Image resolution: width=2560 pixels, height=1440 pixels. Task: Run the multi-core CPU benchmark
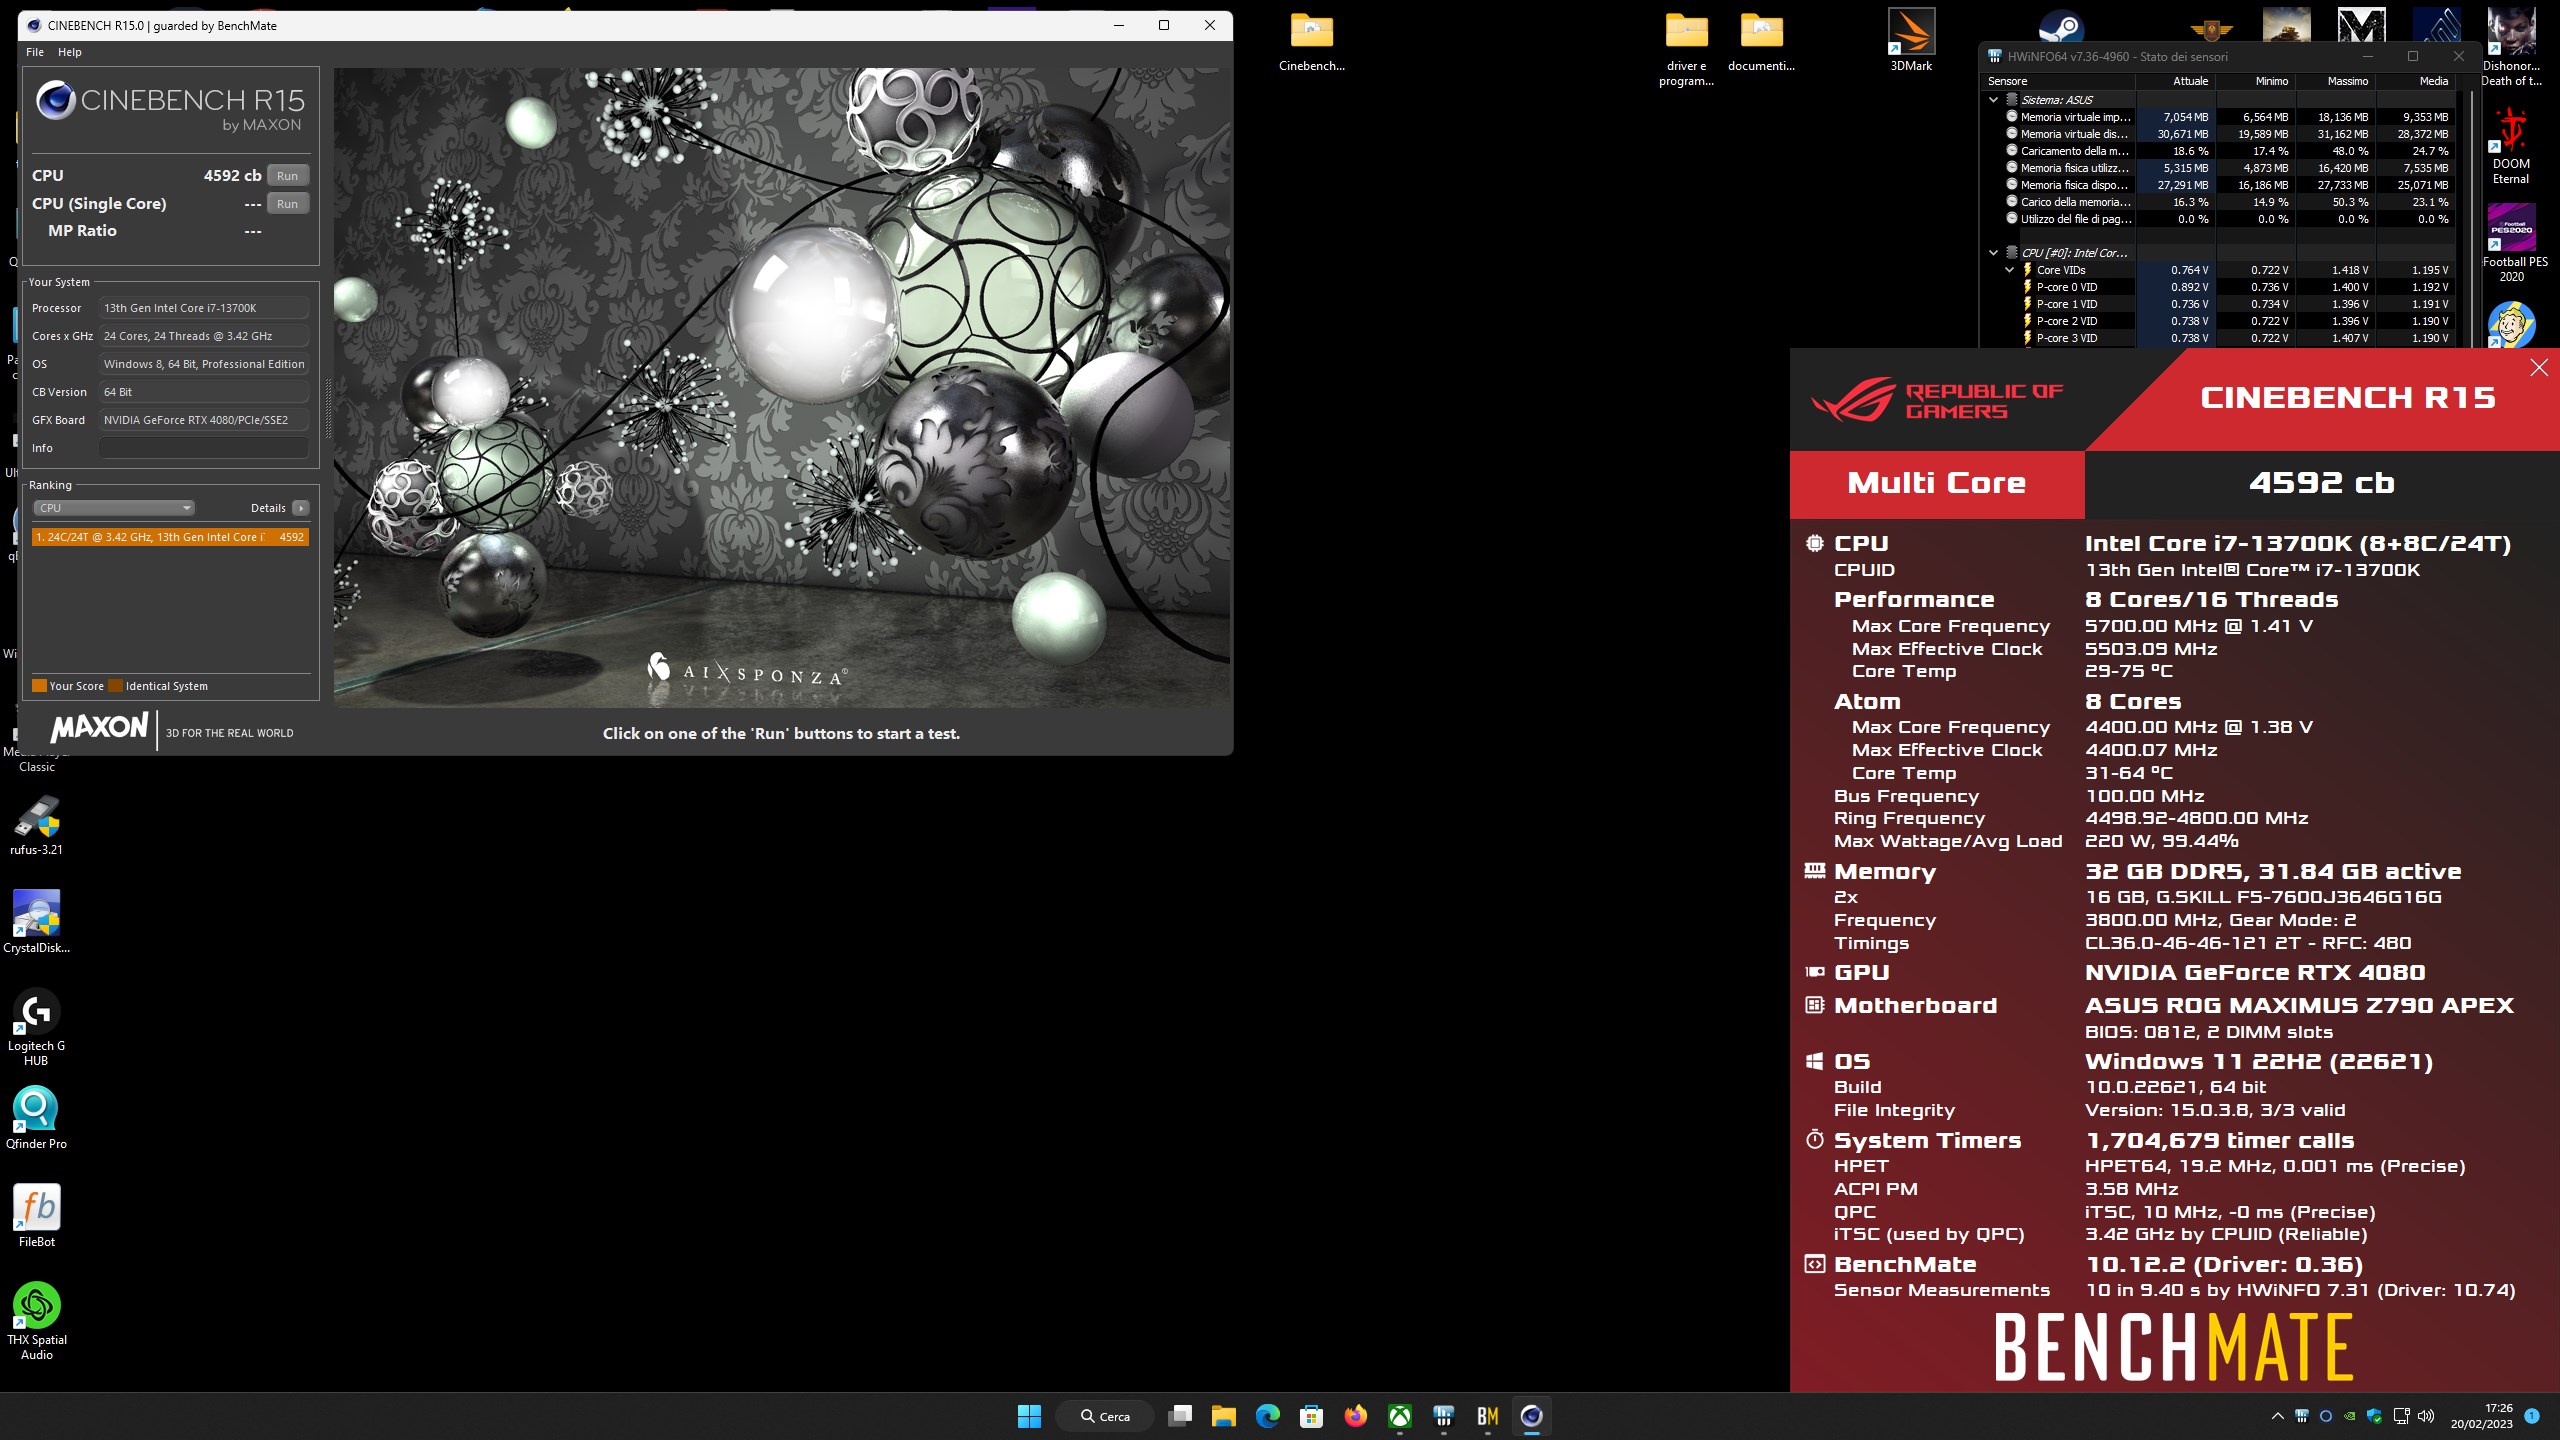[287, 176]
